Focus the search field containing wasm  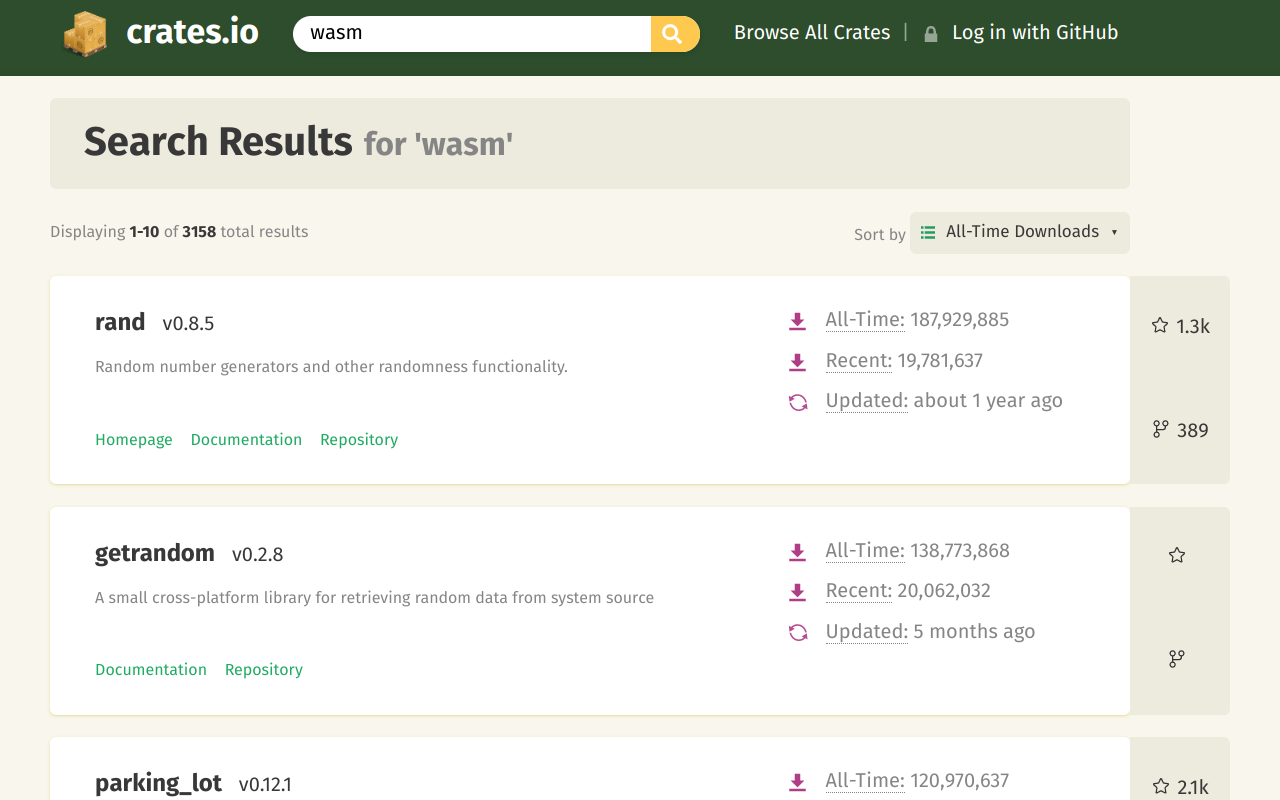click(x=472, y=34)
